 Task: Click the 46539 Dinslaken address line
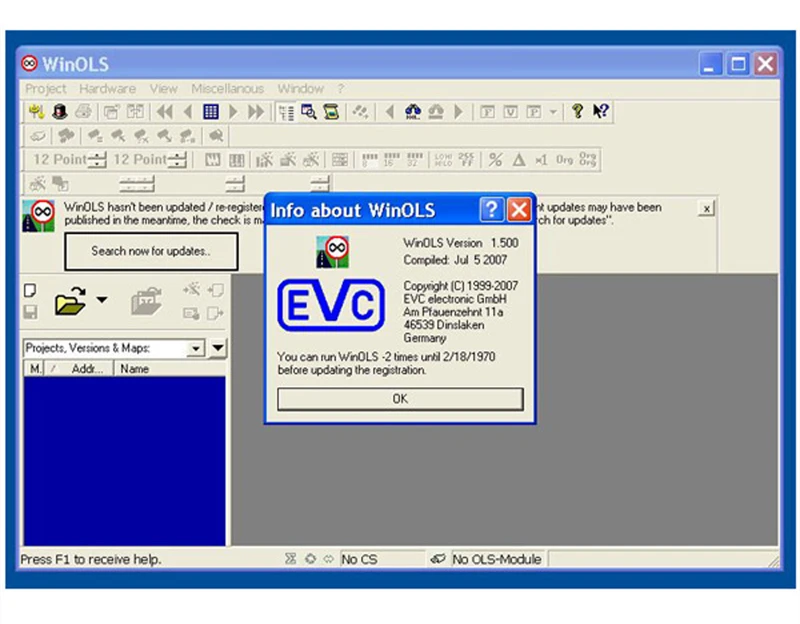pyautogui.click(x=444, y=325)
